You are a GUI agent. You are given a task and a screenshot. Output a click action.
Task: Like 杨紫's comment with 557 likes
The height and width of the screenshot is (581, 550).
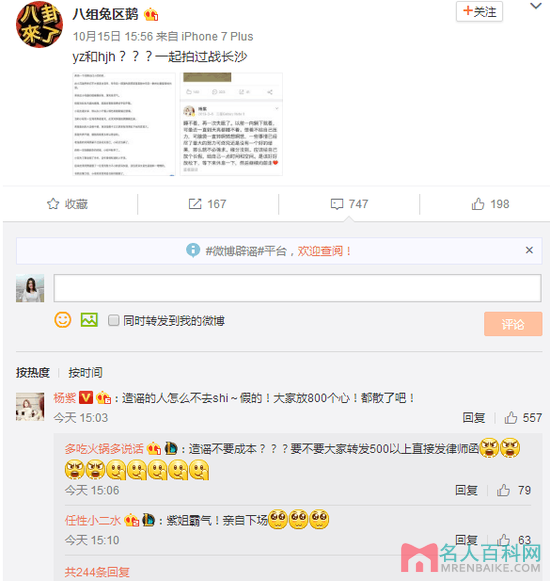pyautogui.click(x=511, y=418)
